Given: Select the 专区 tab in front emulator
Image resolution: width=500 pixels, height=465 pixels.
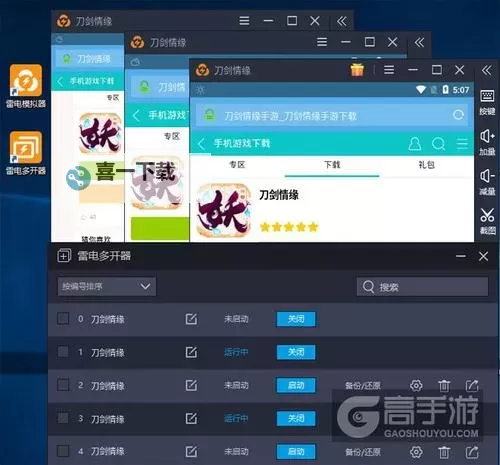Looking at the screenshot, I should tap(237, 165).
